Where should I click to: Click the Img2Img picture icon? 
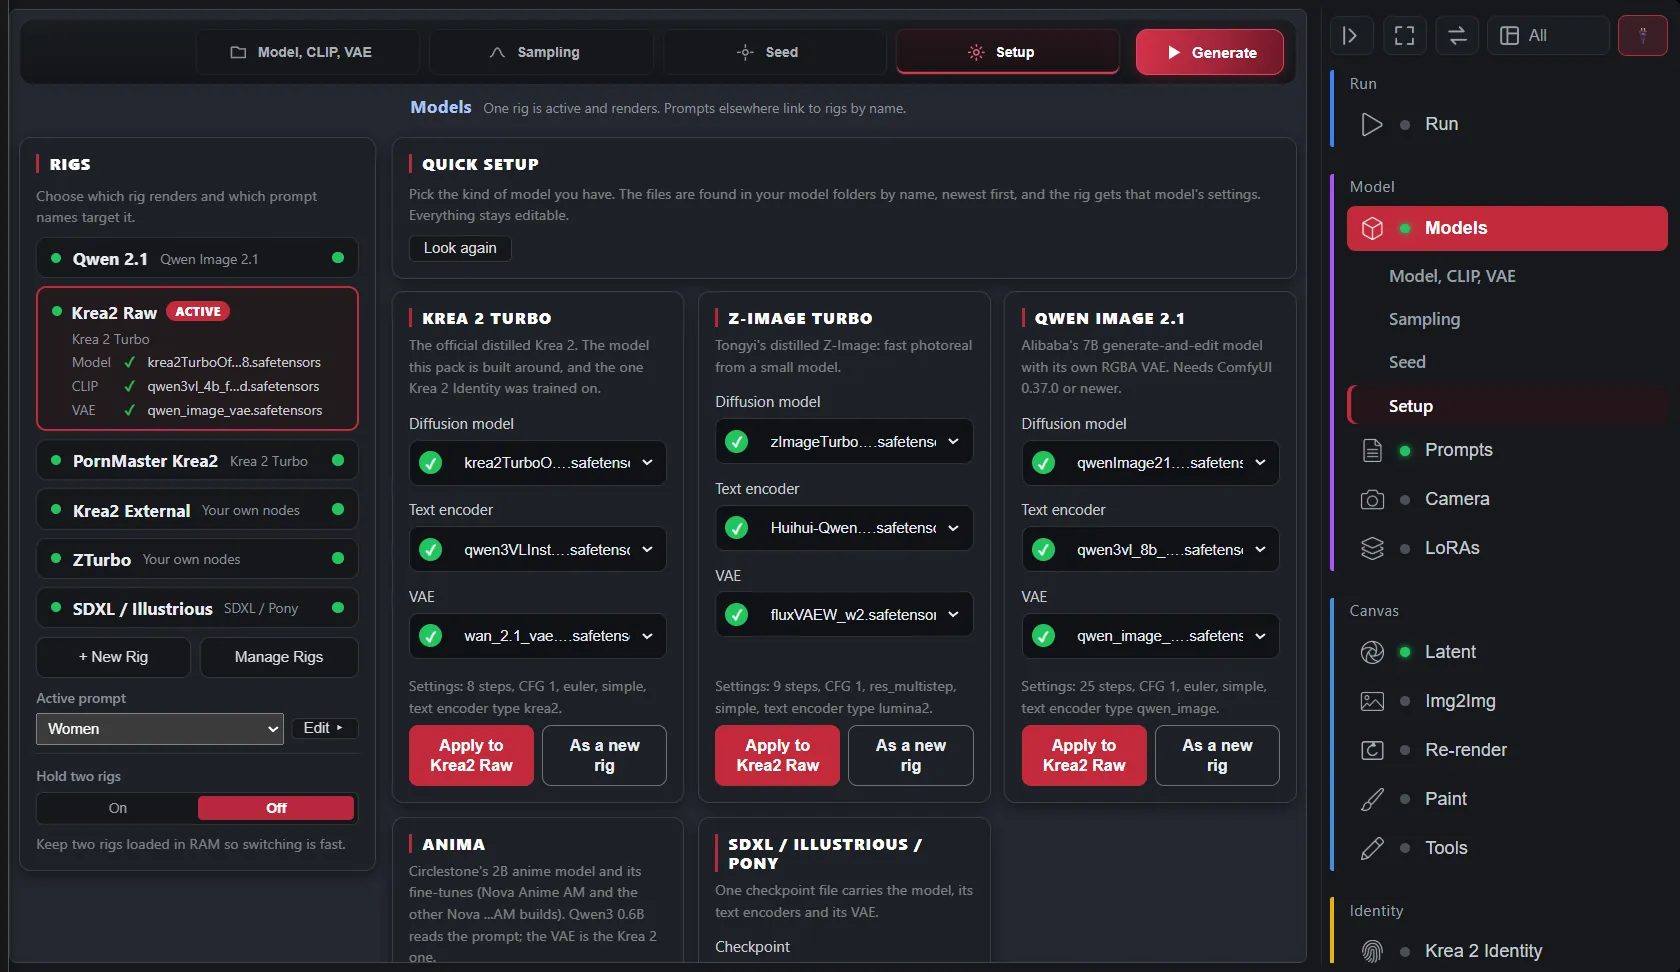point(1372,701)
